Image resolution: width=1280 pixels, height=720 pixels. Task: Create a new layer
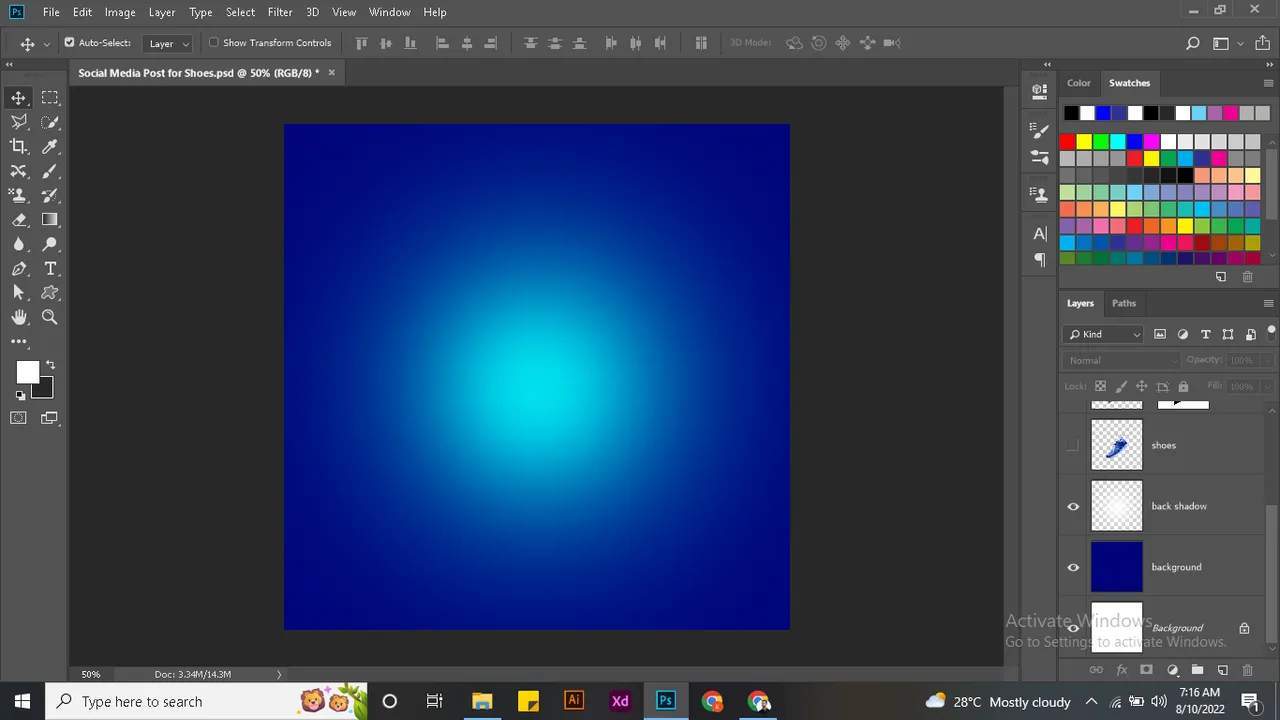[x=1222, y=670]
